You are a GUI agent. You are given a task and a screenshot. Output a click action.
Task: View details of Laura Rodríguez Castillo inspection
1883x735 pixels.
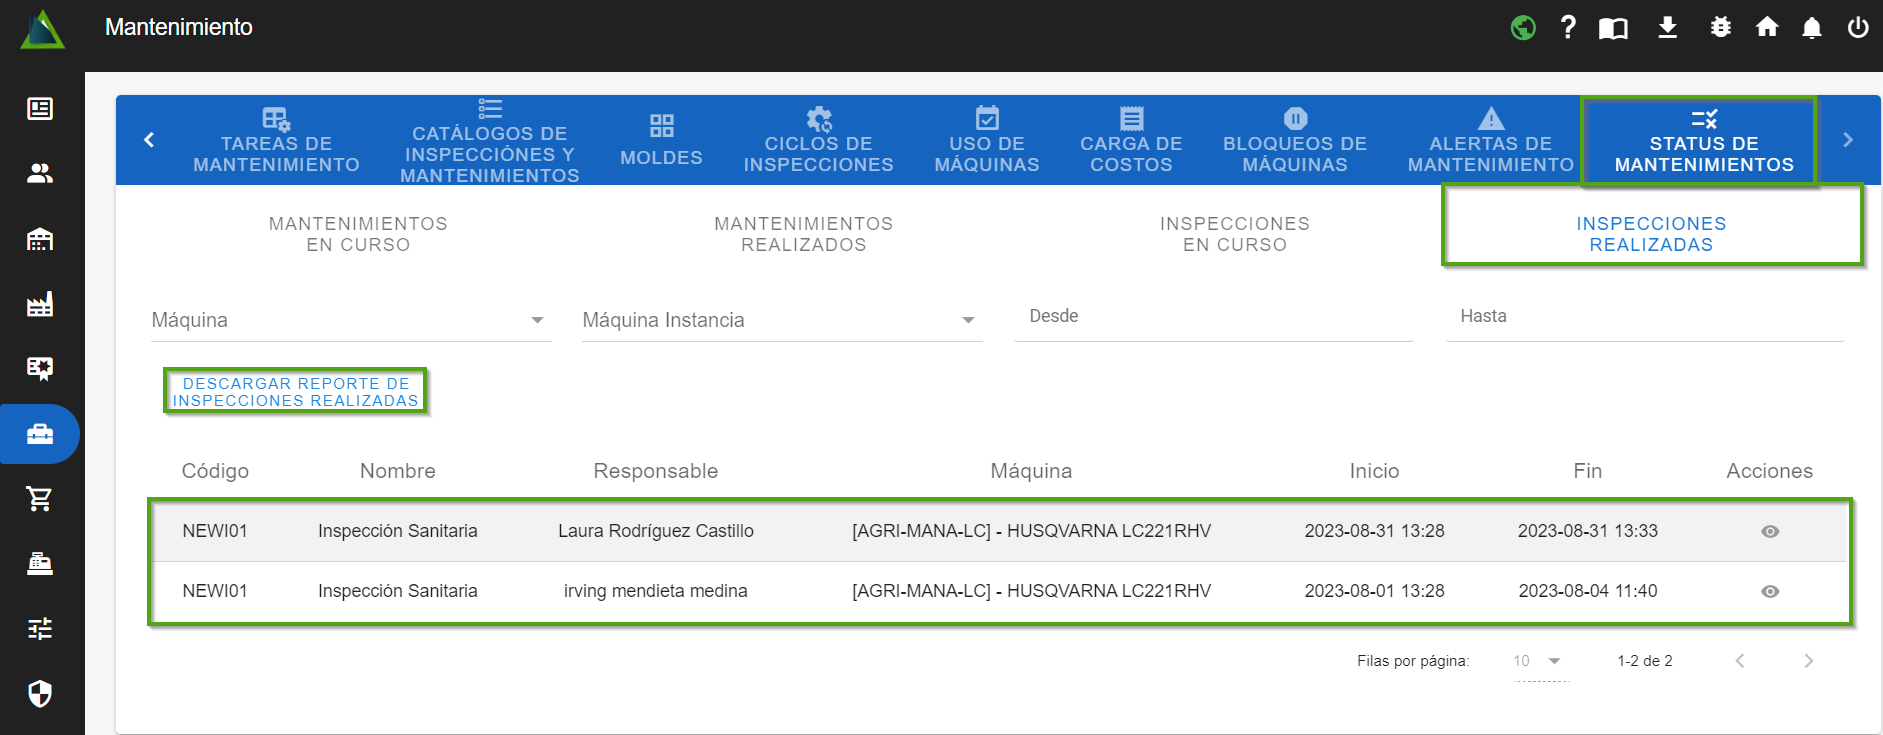click(x=1769, y=531)
